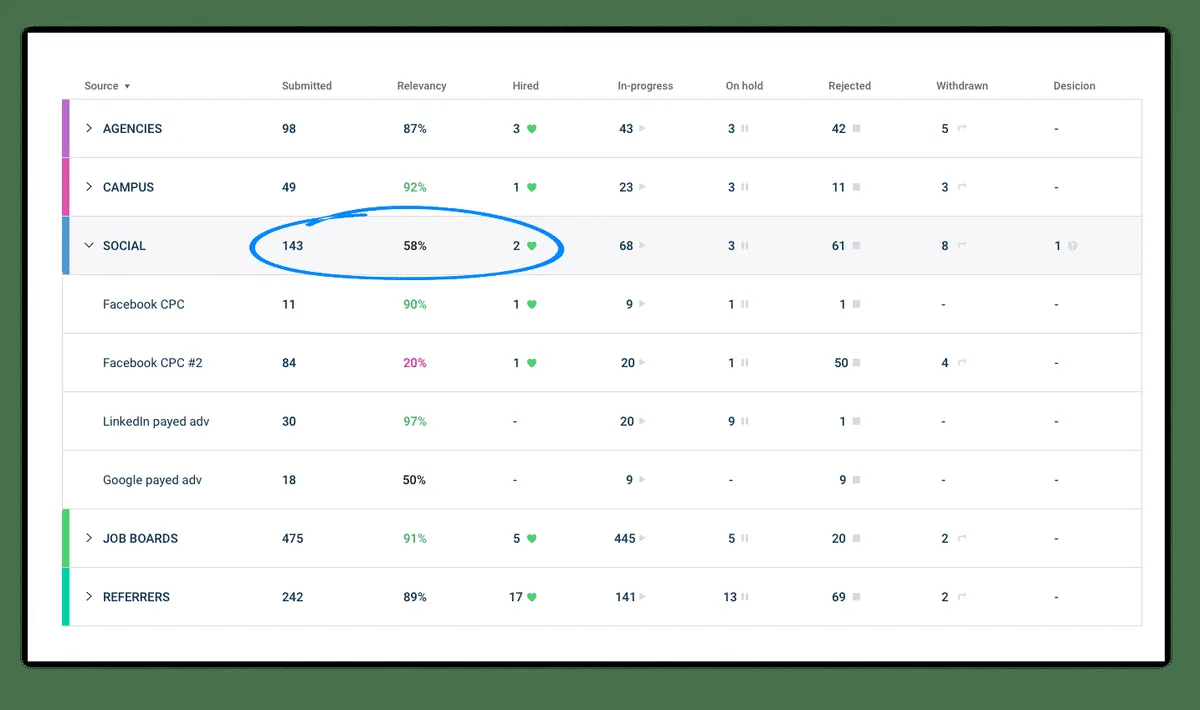Click the 91% relevancy value for JOB BOARDS
The image size is (1200, 710).
click(415, 538)
